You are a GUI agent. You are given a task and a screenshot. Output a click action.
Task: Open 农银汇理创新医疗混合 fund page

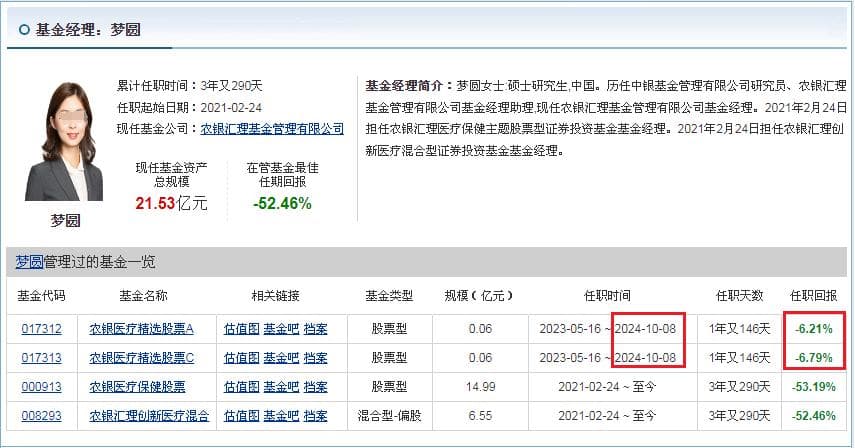tap(149, 415)
